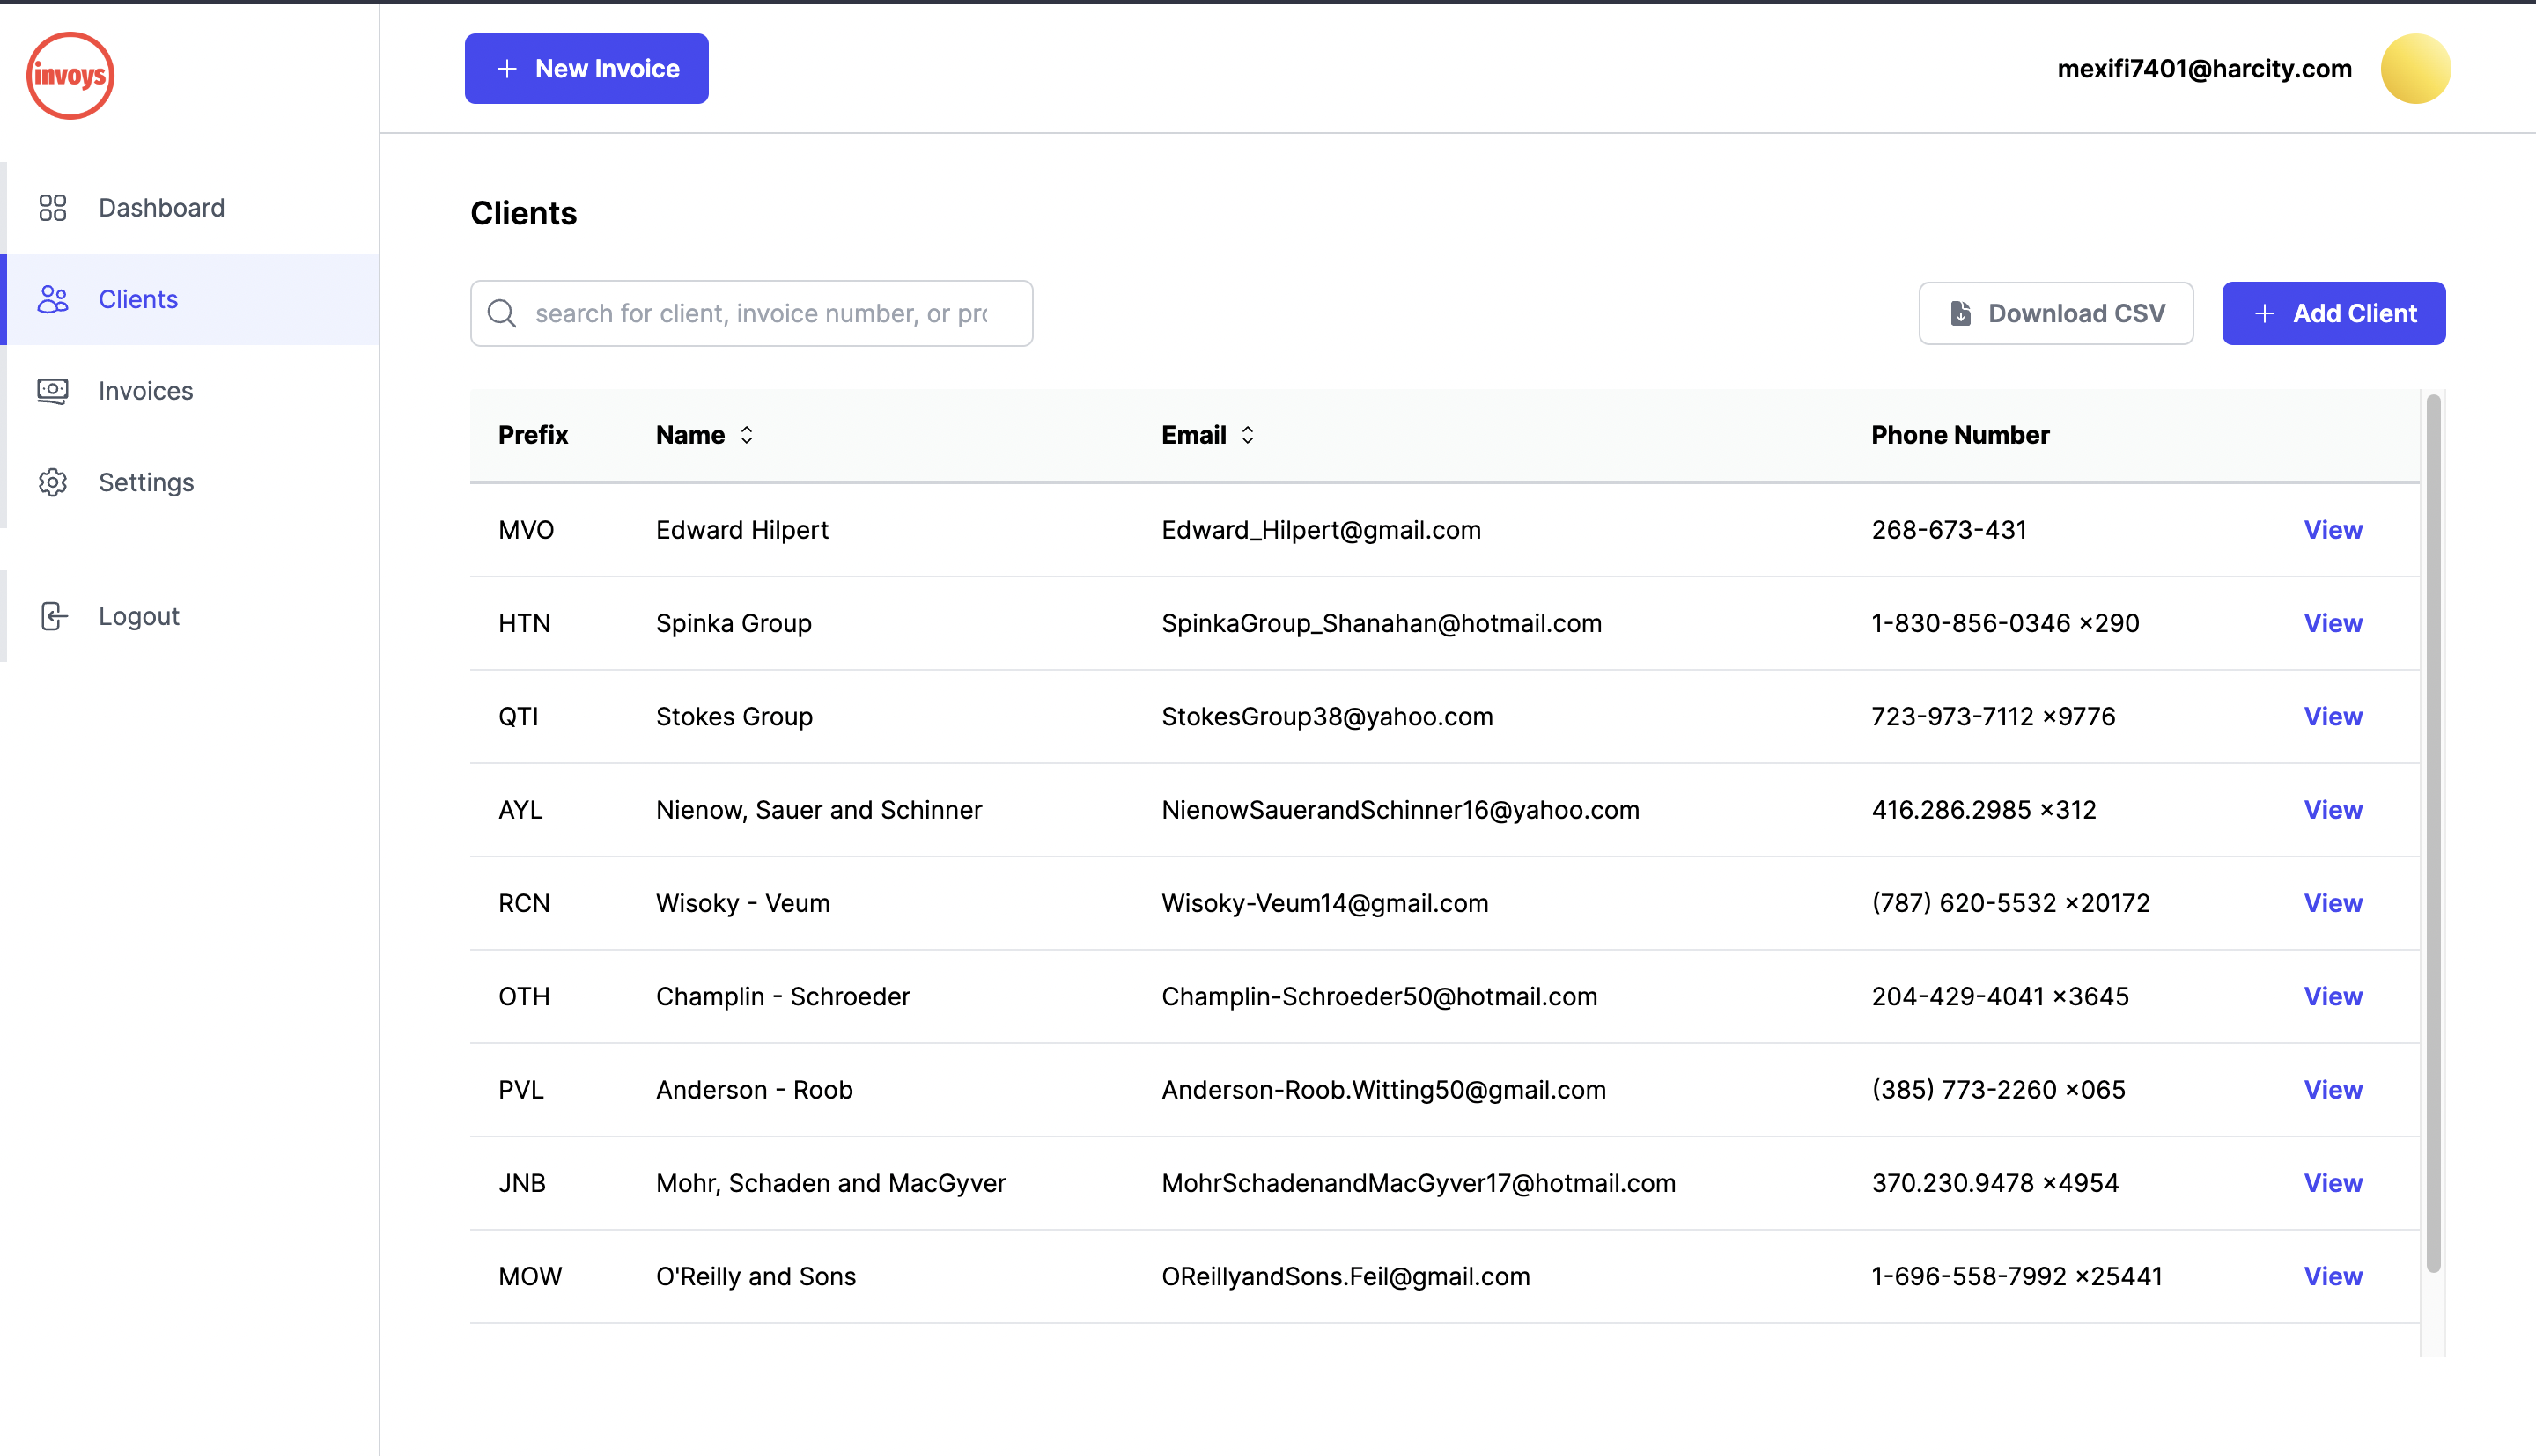Click email SpinkaGroup_Shanahan@hotmail.com
The image size is (2536, 1456).
point(1381,623)
